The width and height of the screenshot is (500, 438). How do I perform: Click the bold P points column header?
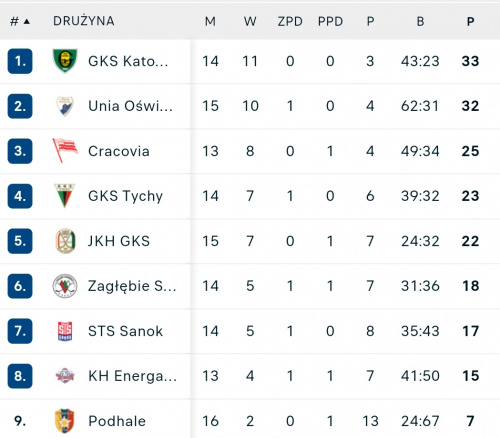pos(470,22)
